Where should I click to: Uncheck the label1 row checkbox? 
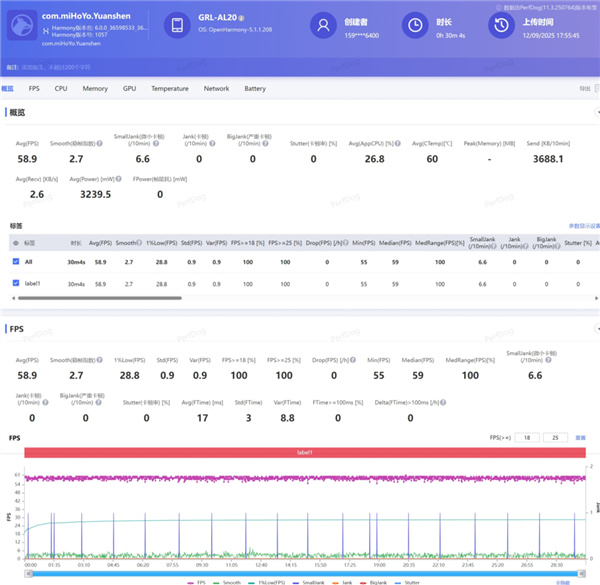coord(15,284)
